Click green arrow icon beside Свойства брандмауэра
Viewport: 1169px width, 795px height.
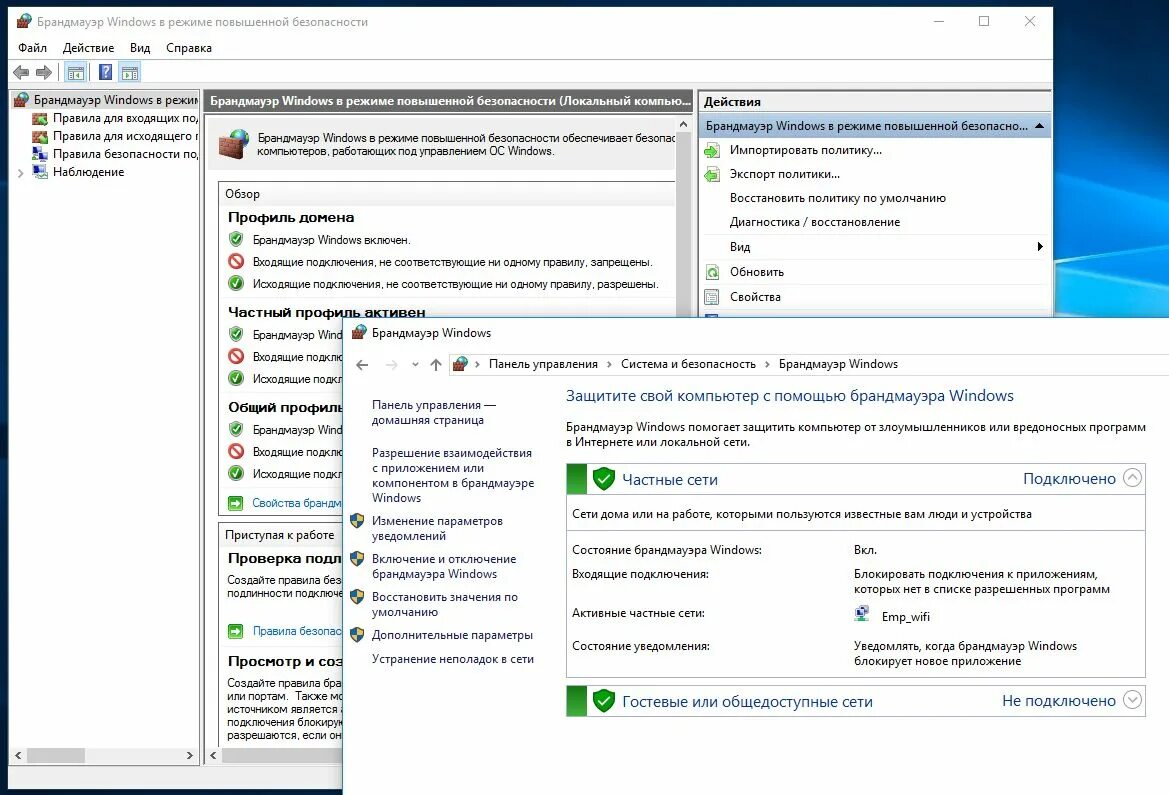[236, 503]
